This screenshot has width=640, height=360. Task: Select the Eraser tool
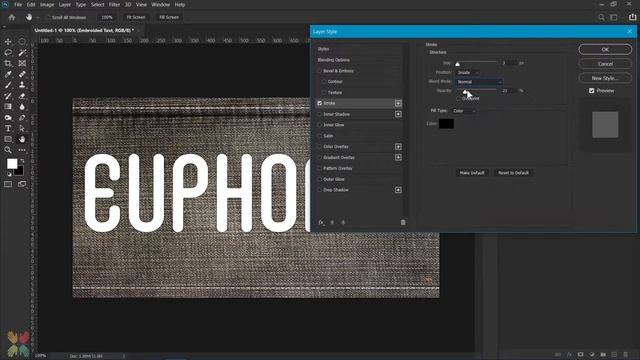point(22,96)
